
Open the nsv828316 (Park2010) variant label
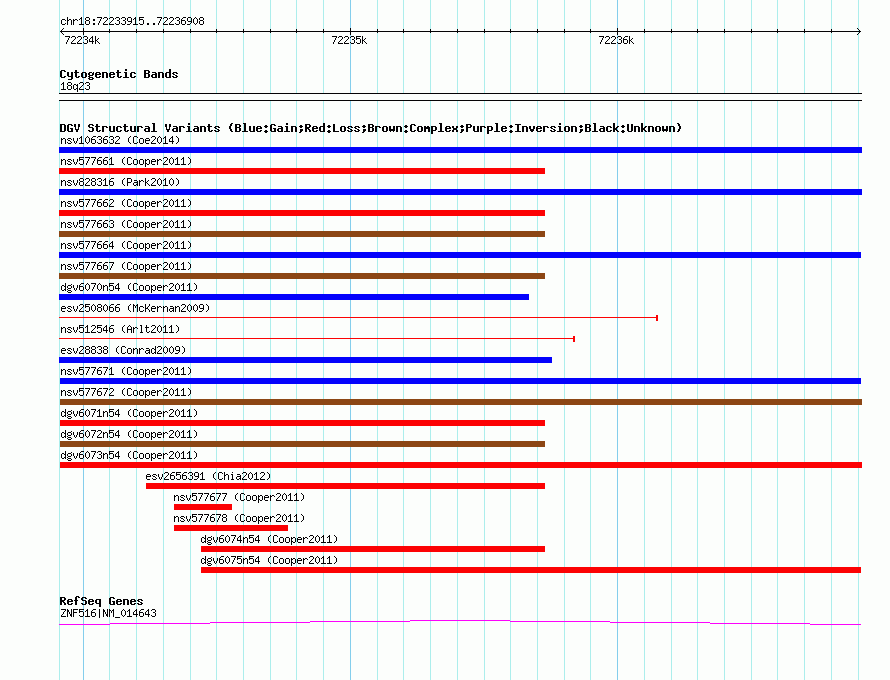pos(120,182)
